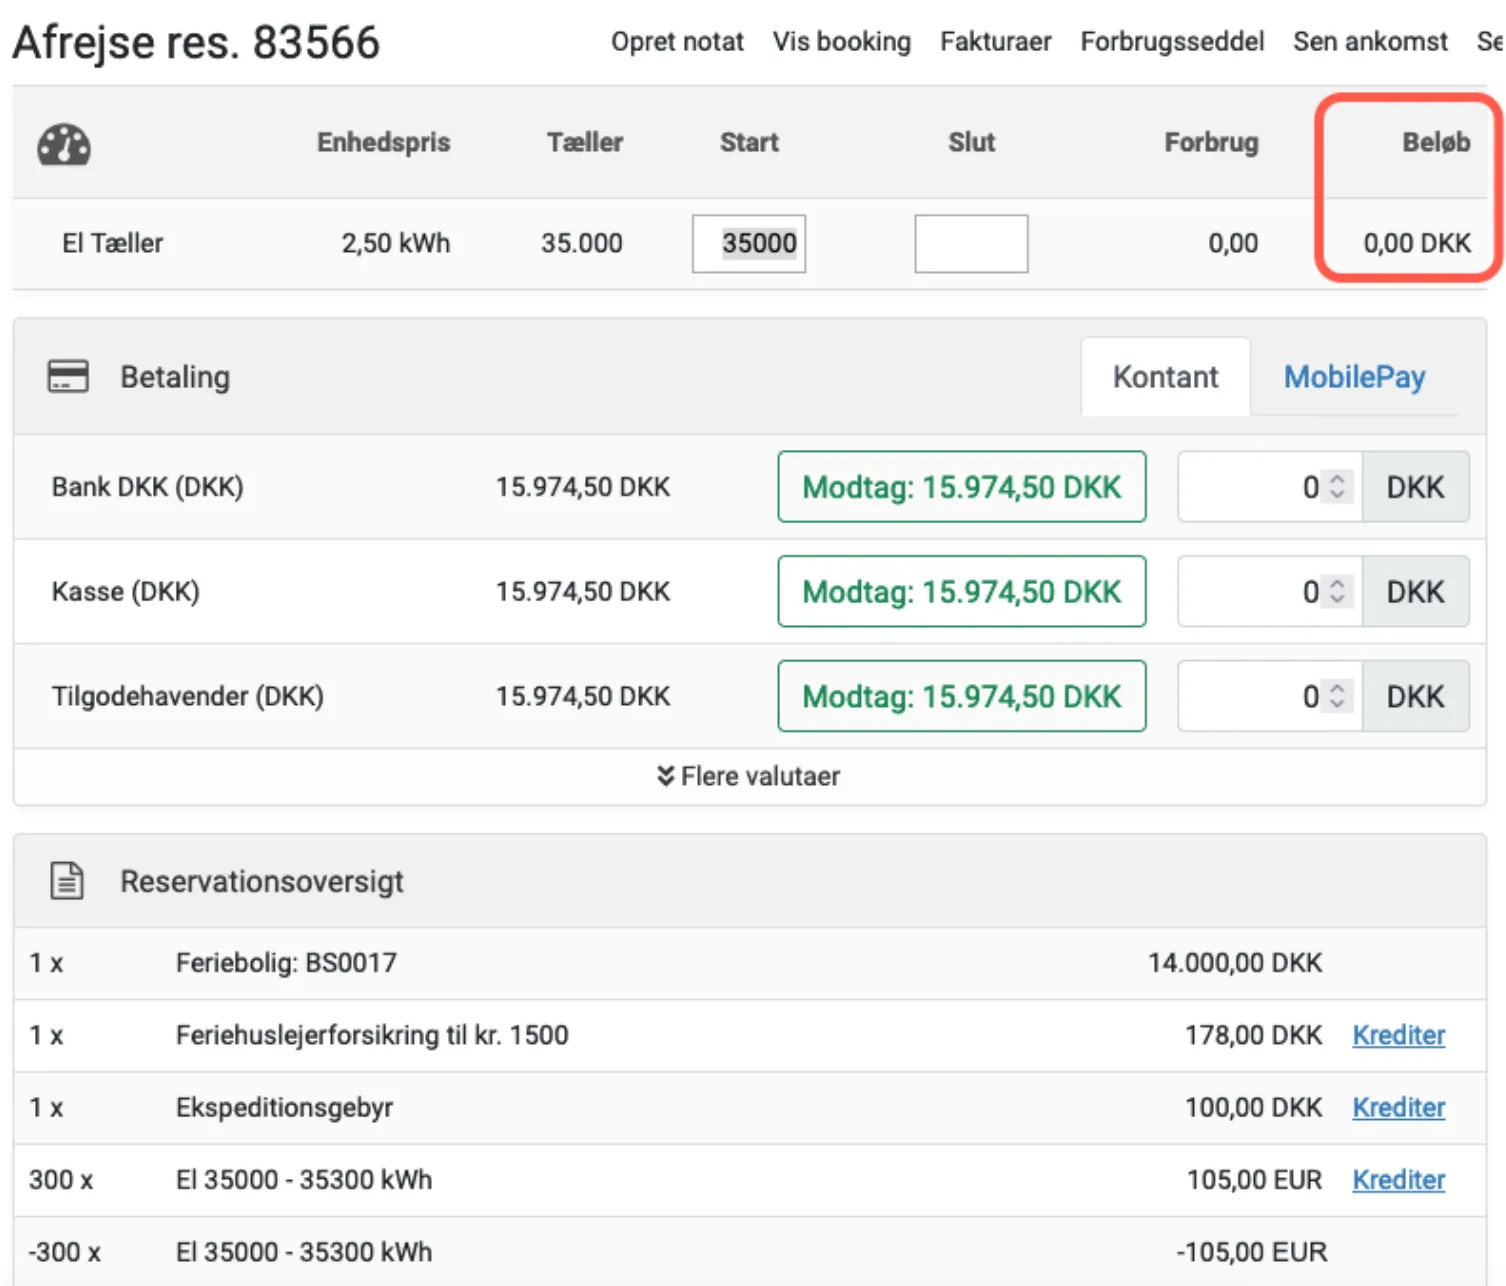The height and width of the screenshot is (1286, 1506).
Task: Click the meter gauge icon
Action: click(64, 145)
